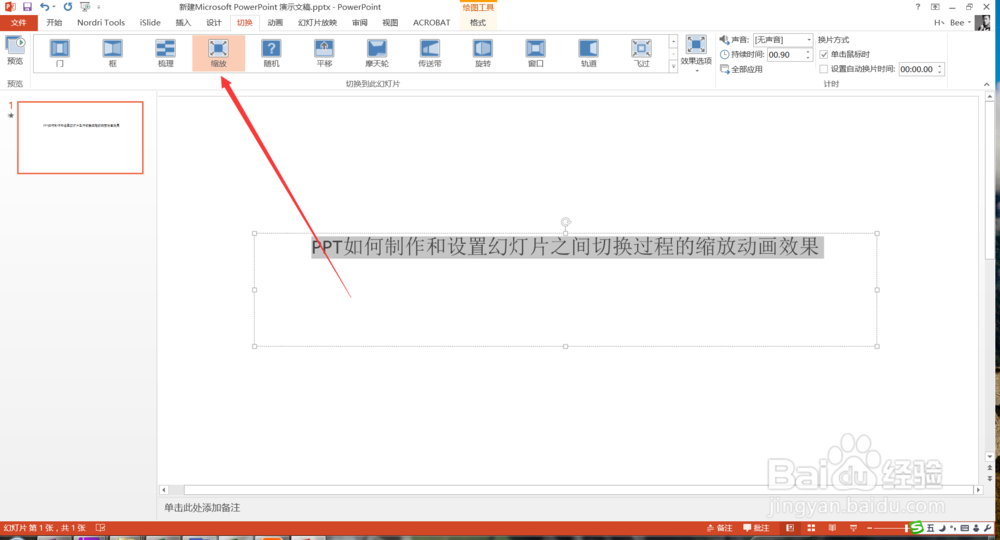Click the user account avatar picture
The width and height of the screenshot is (1000, 540).
(x=983, y=22)
